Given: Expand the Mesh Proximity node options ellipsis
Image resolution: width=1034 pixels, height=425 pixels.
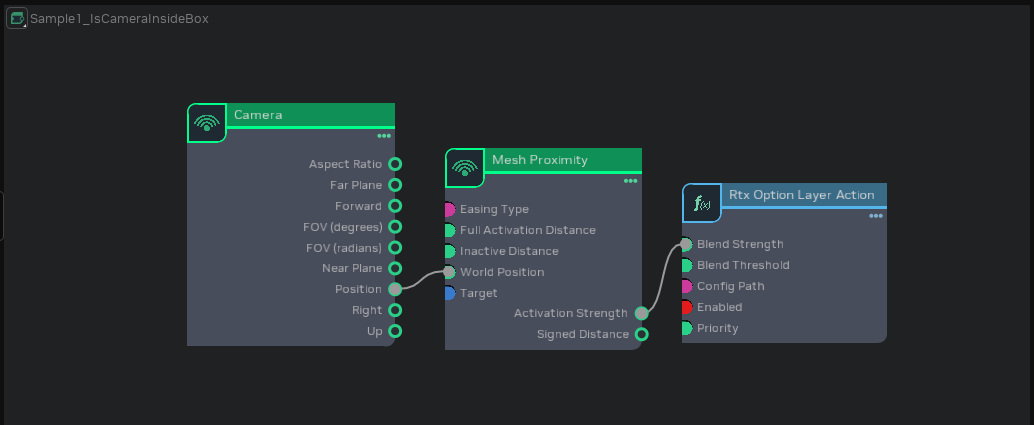Looking at the screenshot, I should (630, 181).
